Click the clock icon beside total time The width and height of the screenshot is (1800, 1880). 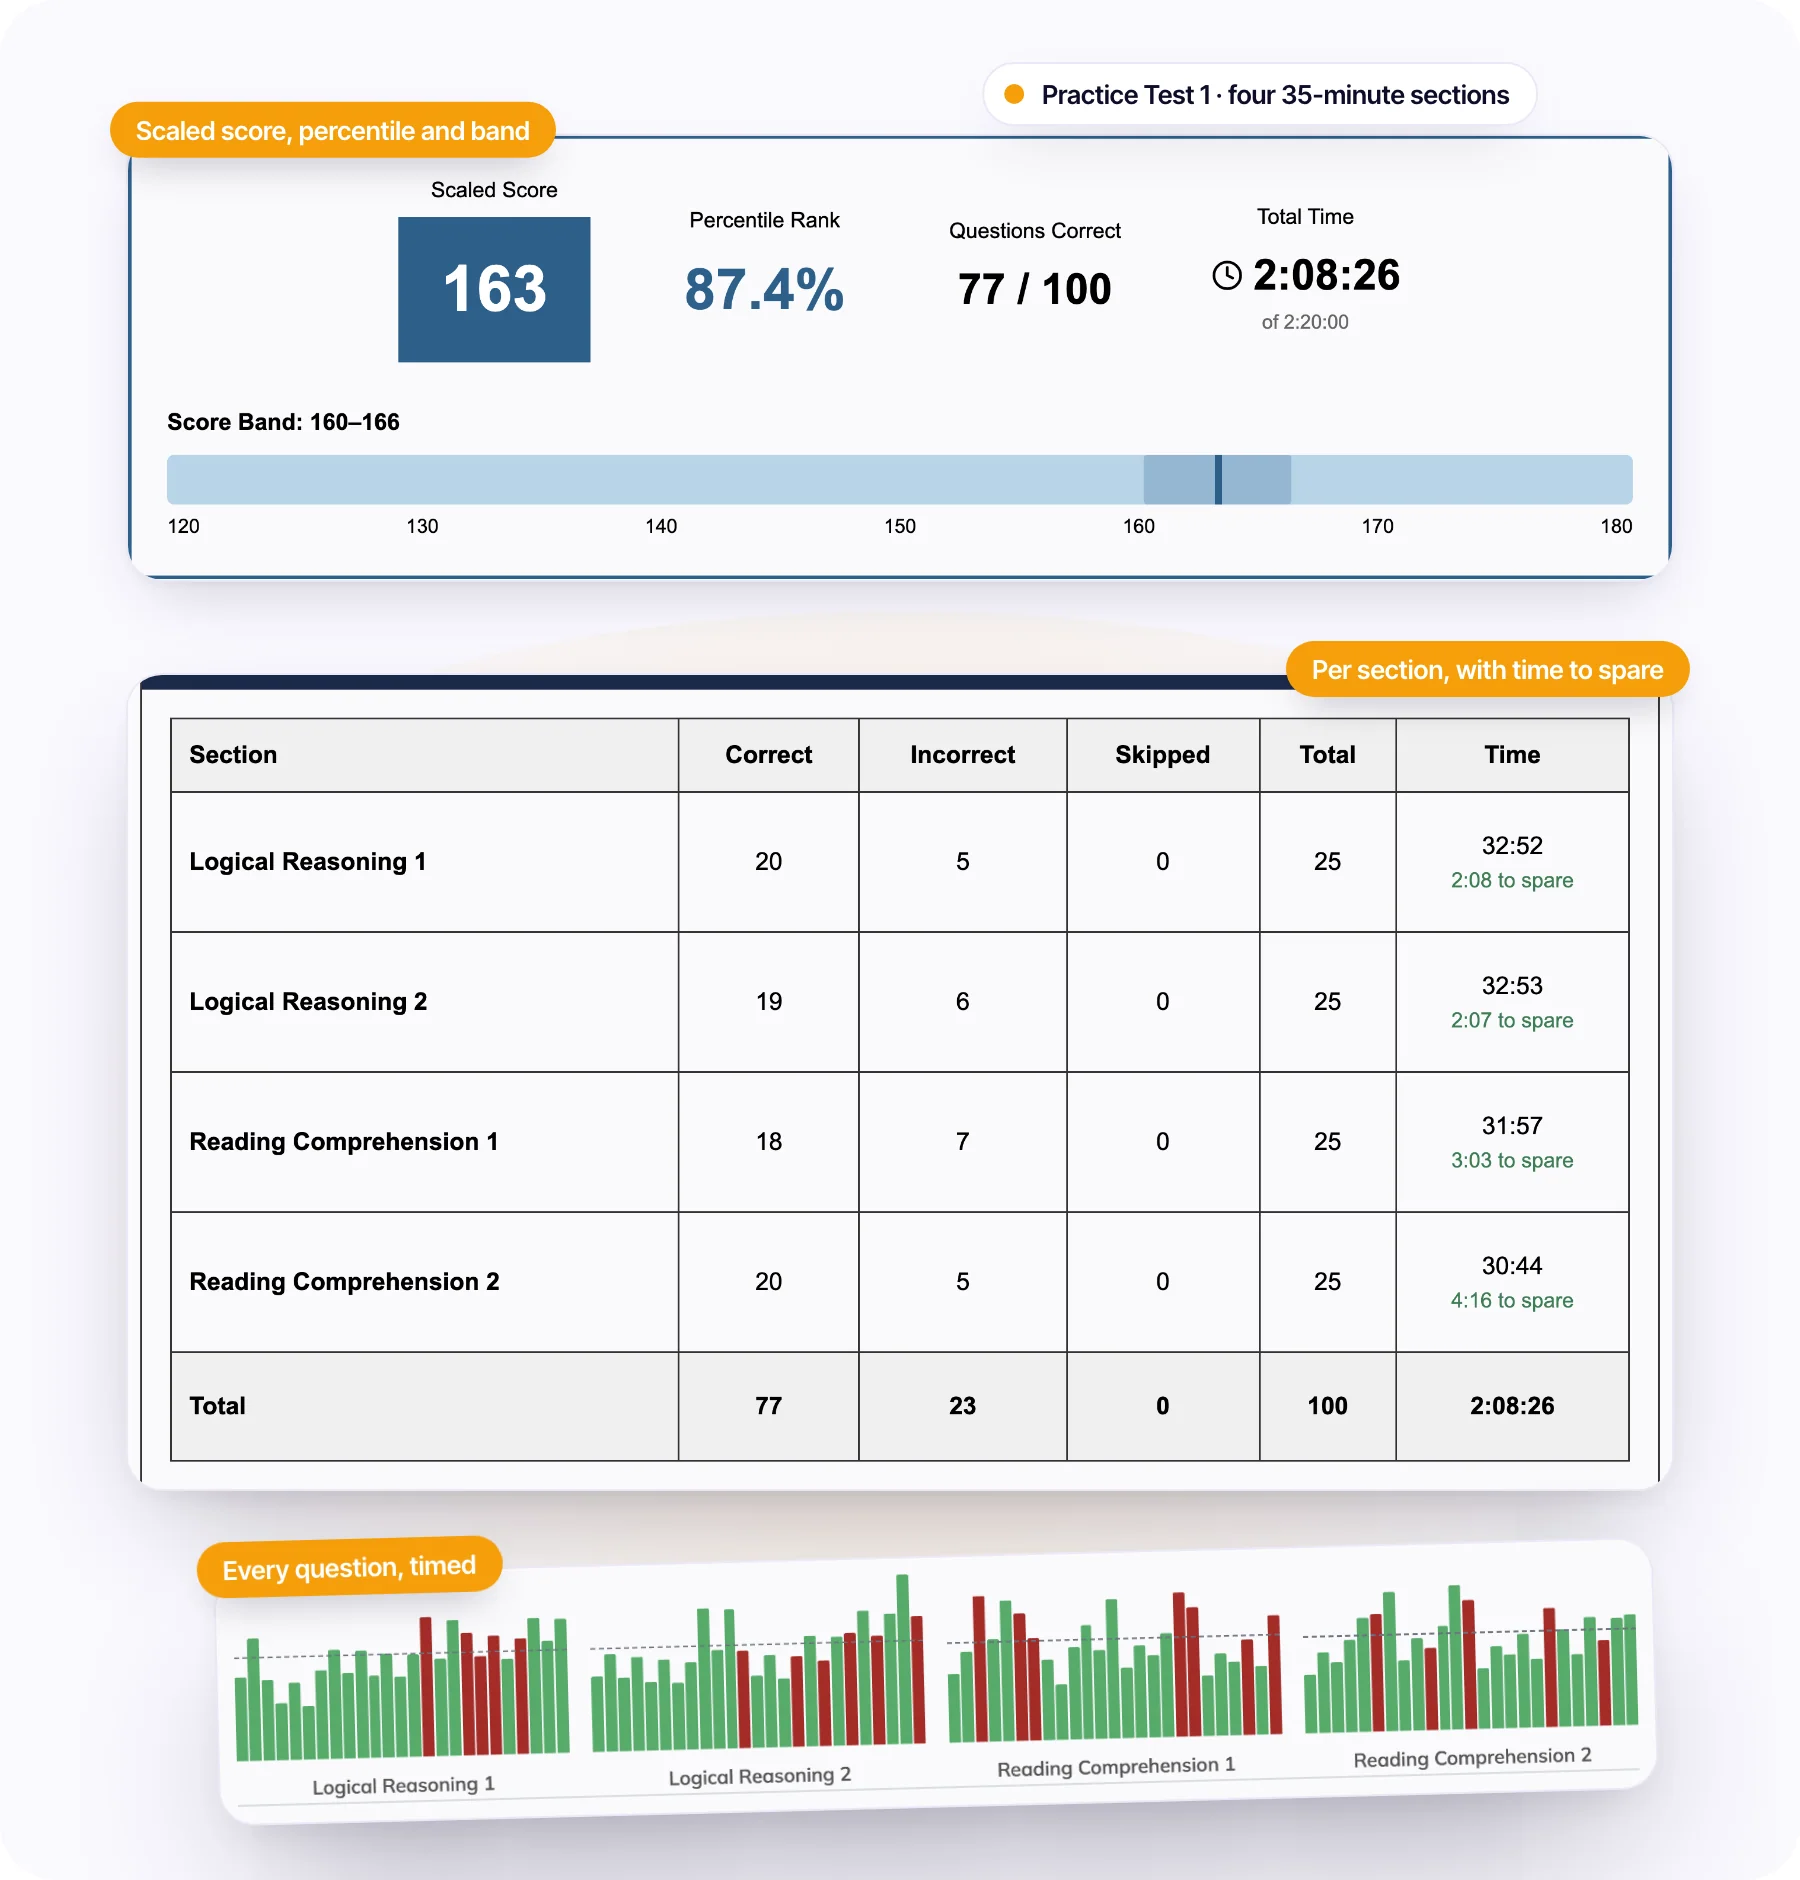(1227, 276)
